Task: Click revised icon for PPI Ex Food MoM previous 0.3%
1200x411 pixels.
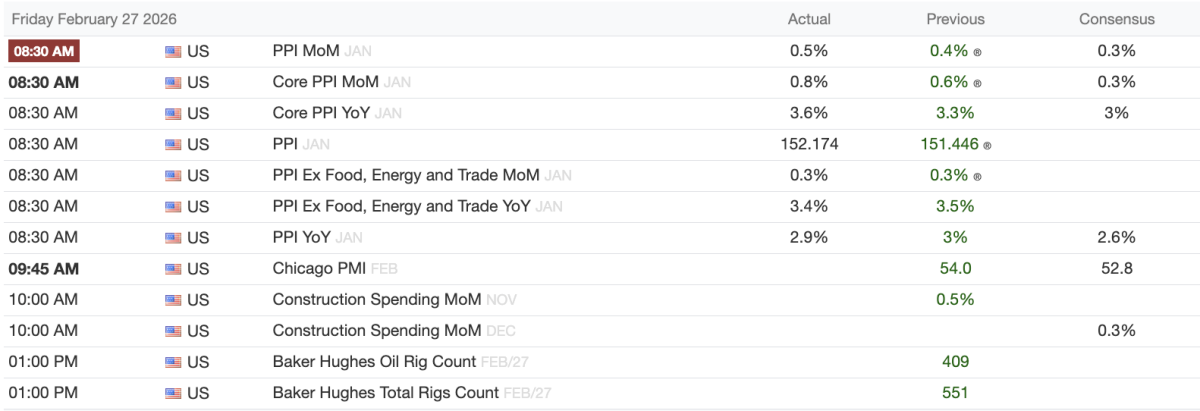Action: [x=977, y=176]
